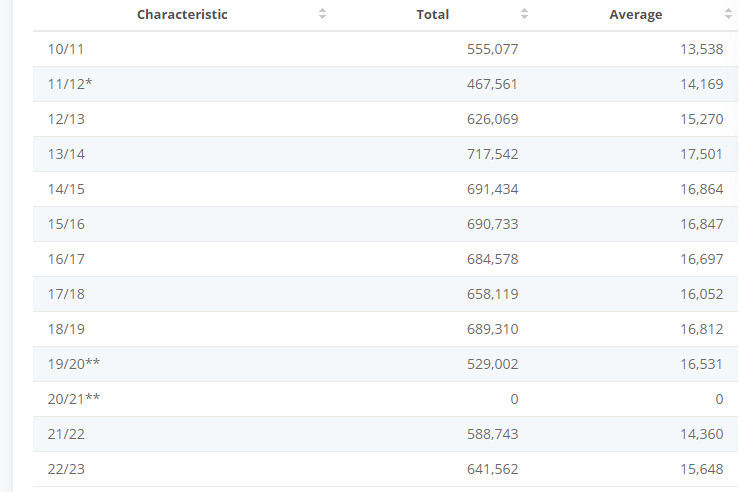Select the average value 14,360
Image resolution: width=739 pixels, height=492 pixels.
[x=698, y=434]
